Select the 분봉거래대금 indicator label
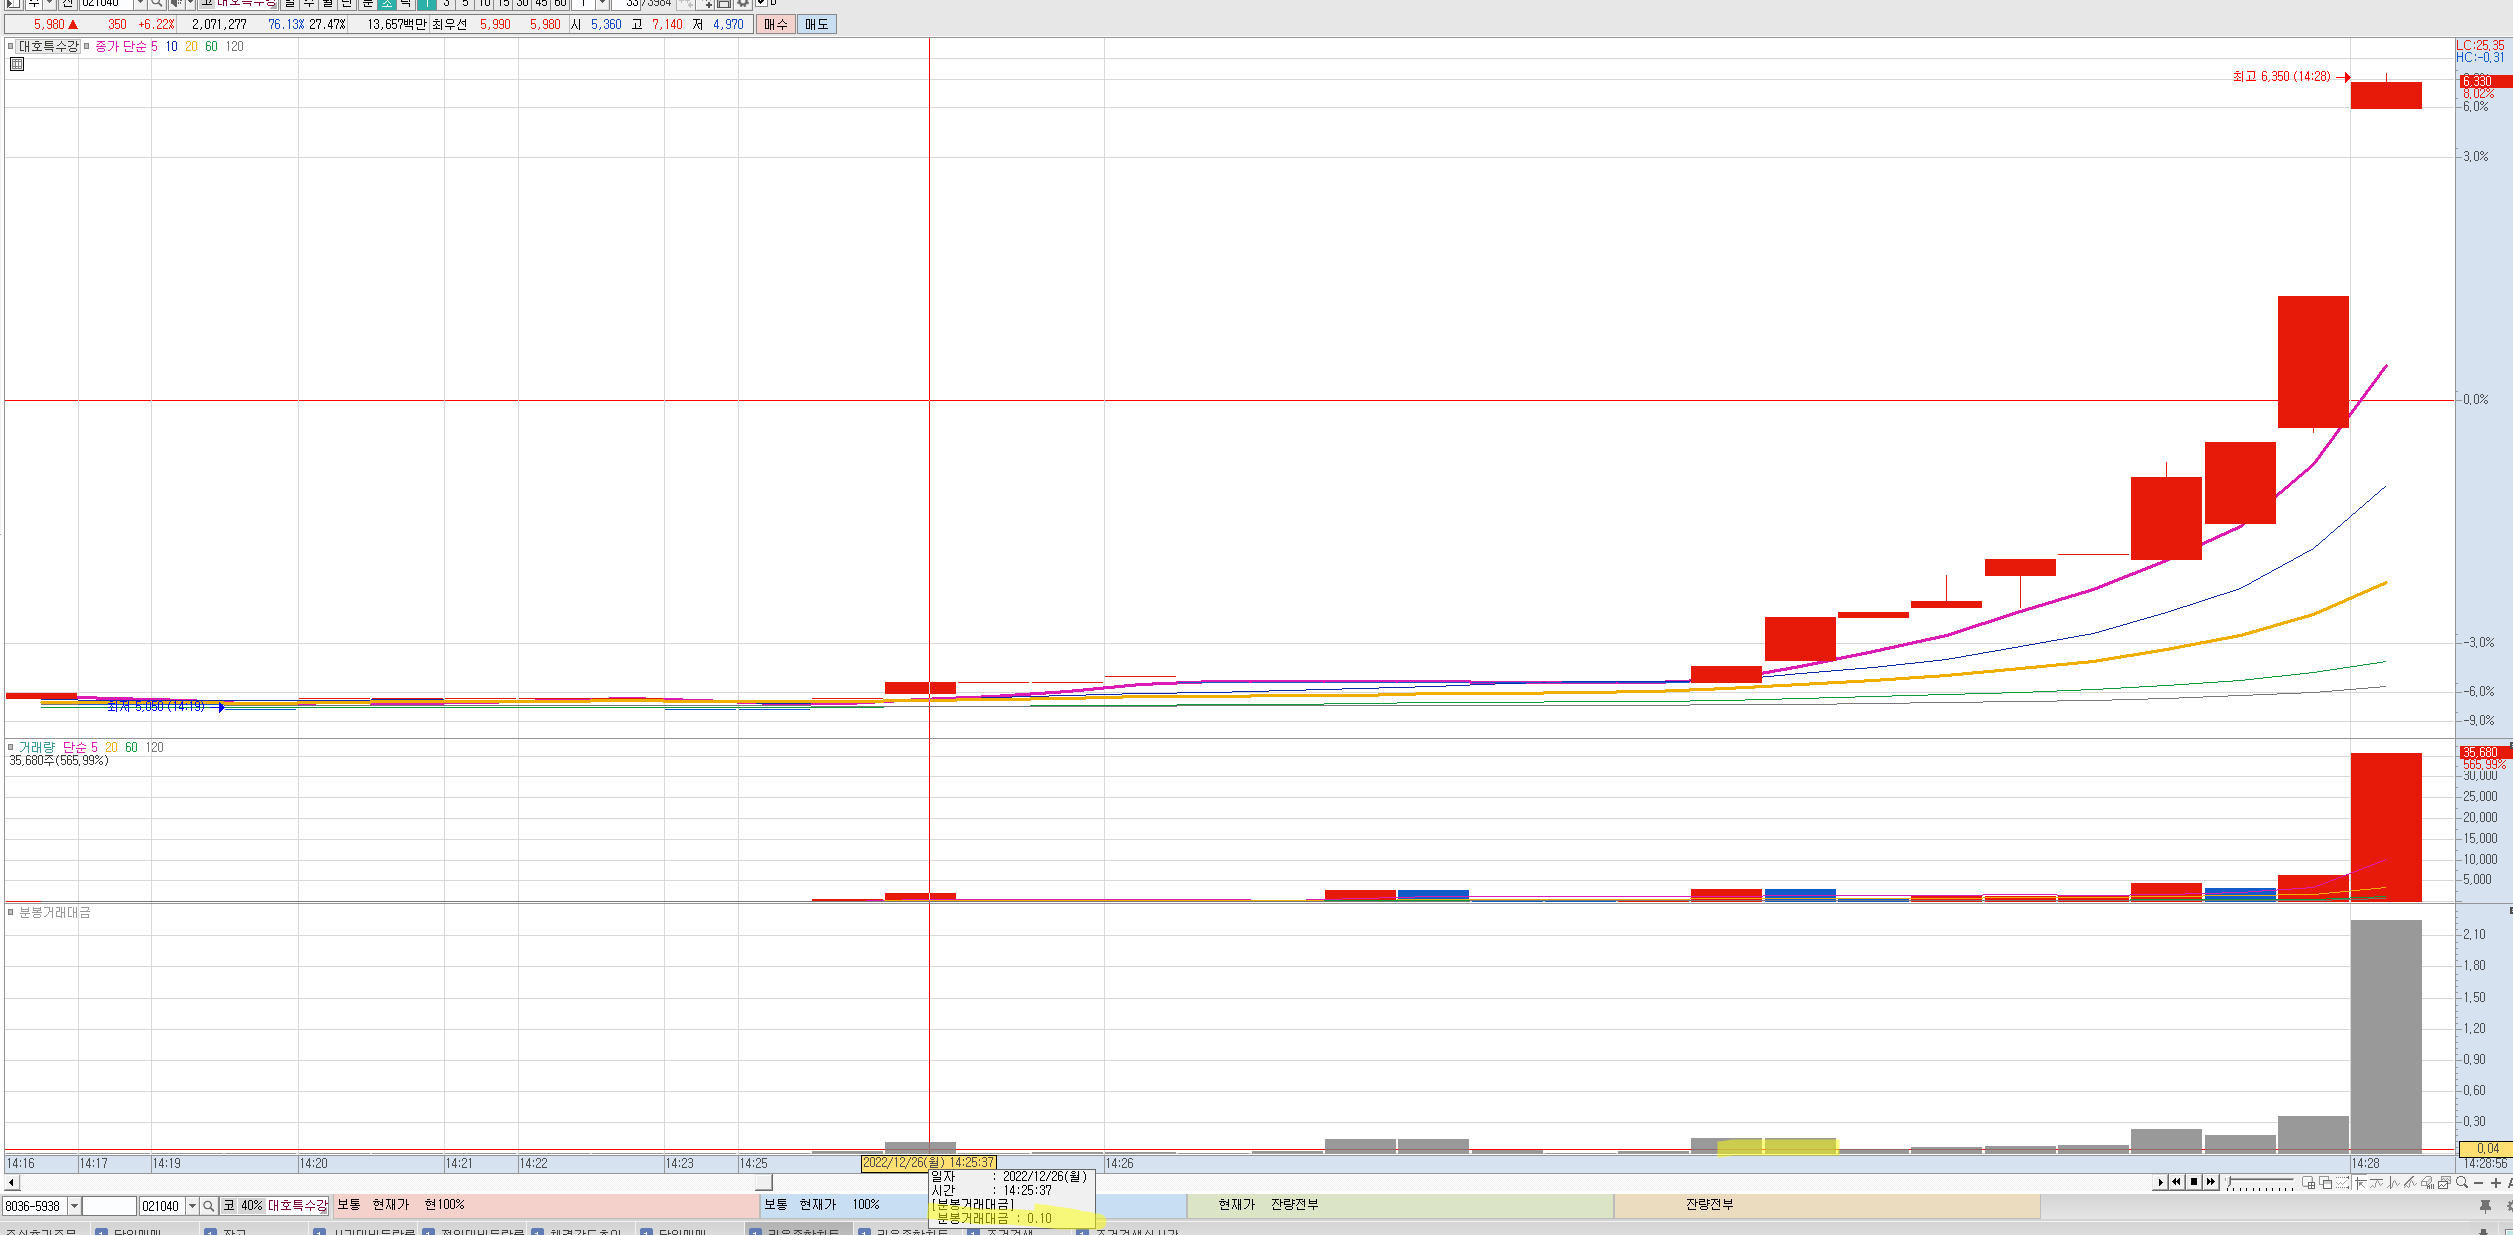 (x=55, y=912)
